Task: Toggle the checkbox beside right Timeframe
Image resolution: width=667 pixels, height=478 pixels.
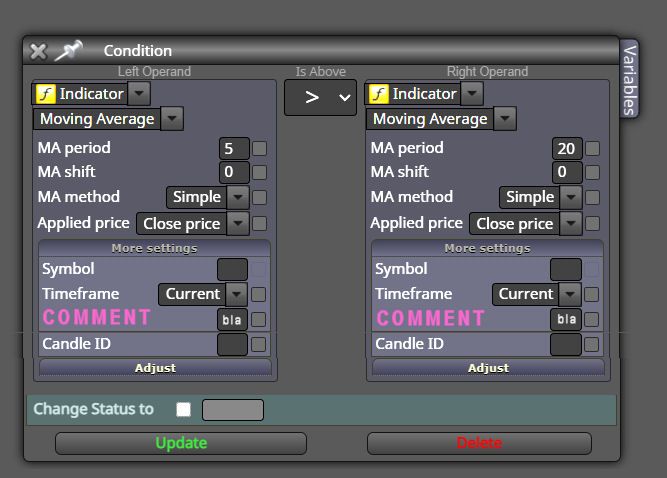Action: tap(591, 294)
